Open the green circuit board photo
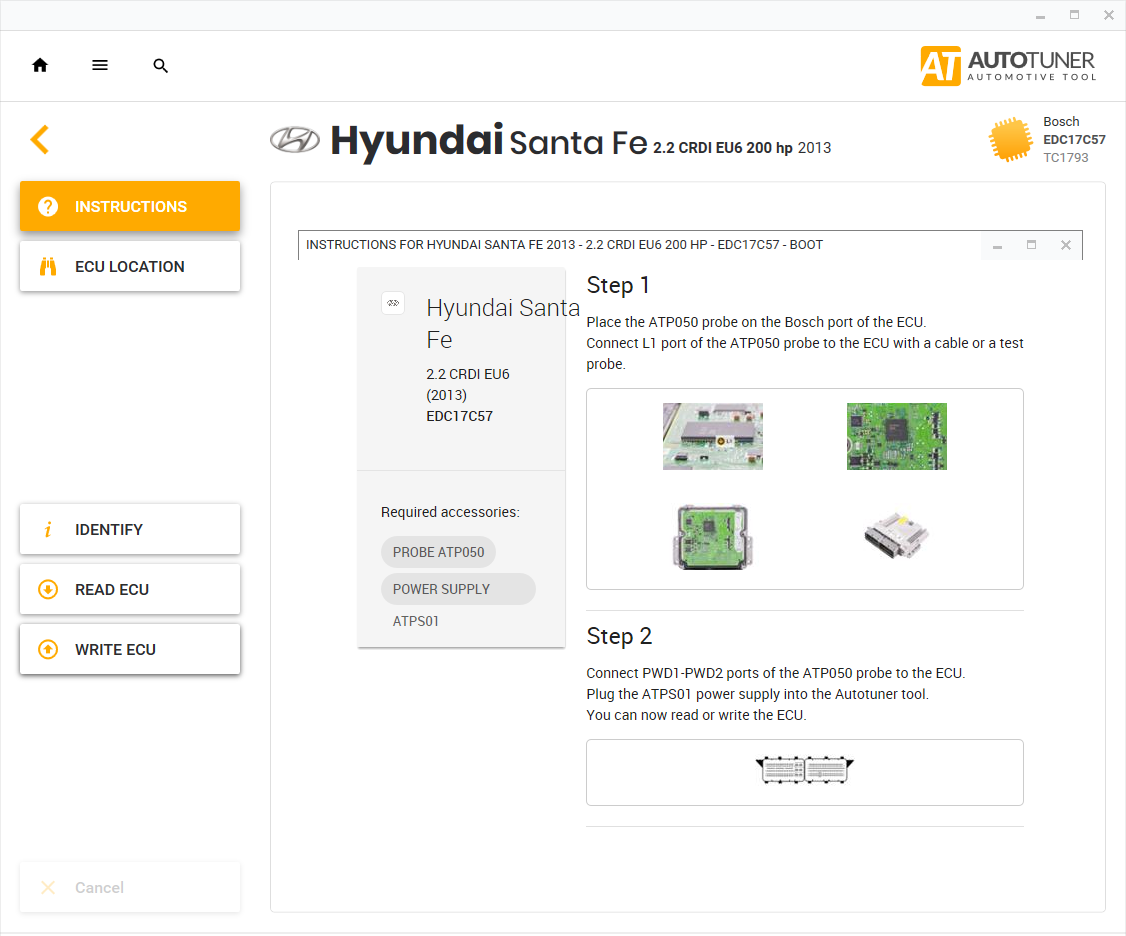1126x936 pixels. pyautogui.click(x=896, y=436)
